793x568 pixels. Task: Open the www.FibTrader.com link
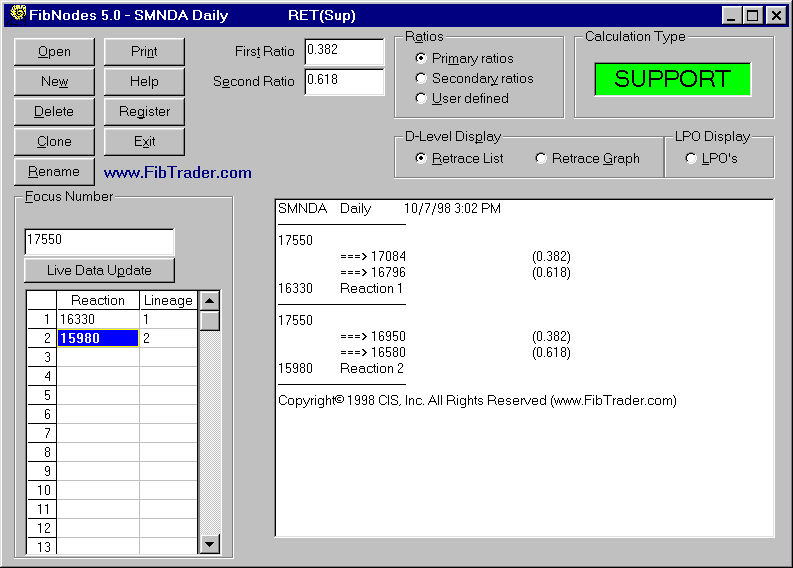coord(178,173)
